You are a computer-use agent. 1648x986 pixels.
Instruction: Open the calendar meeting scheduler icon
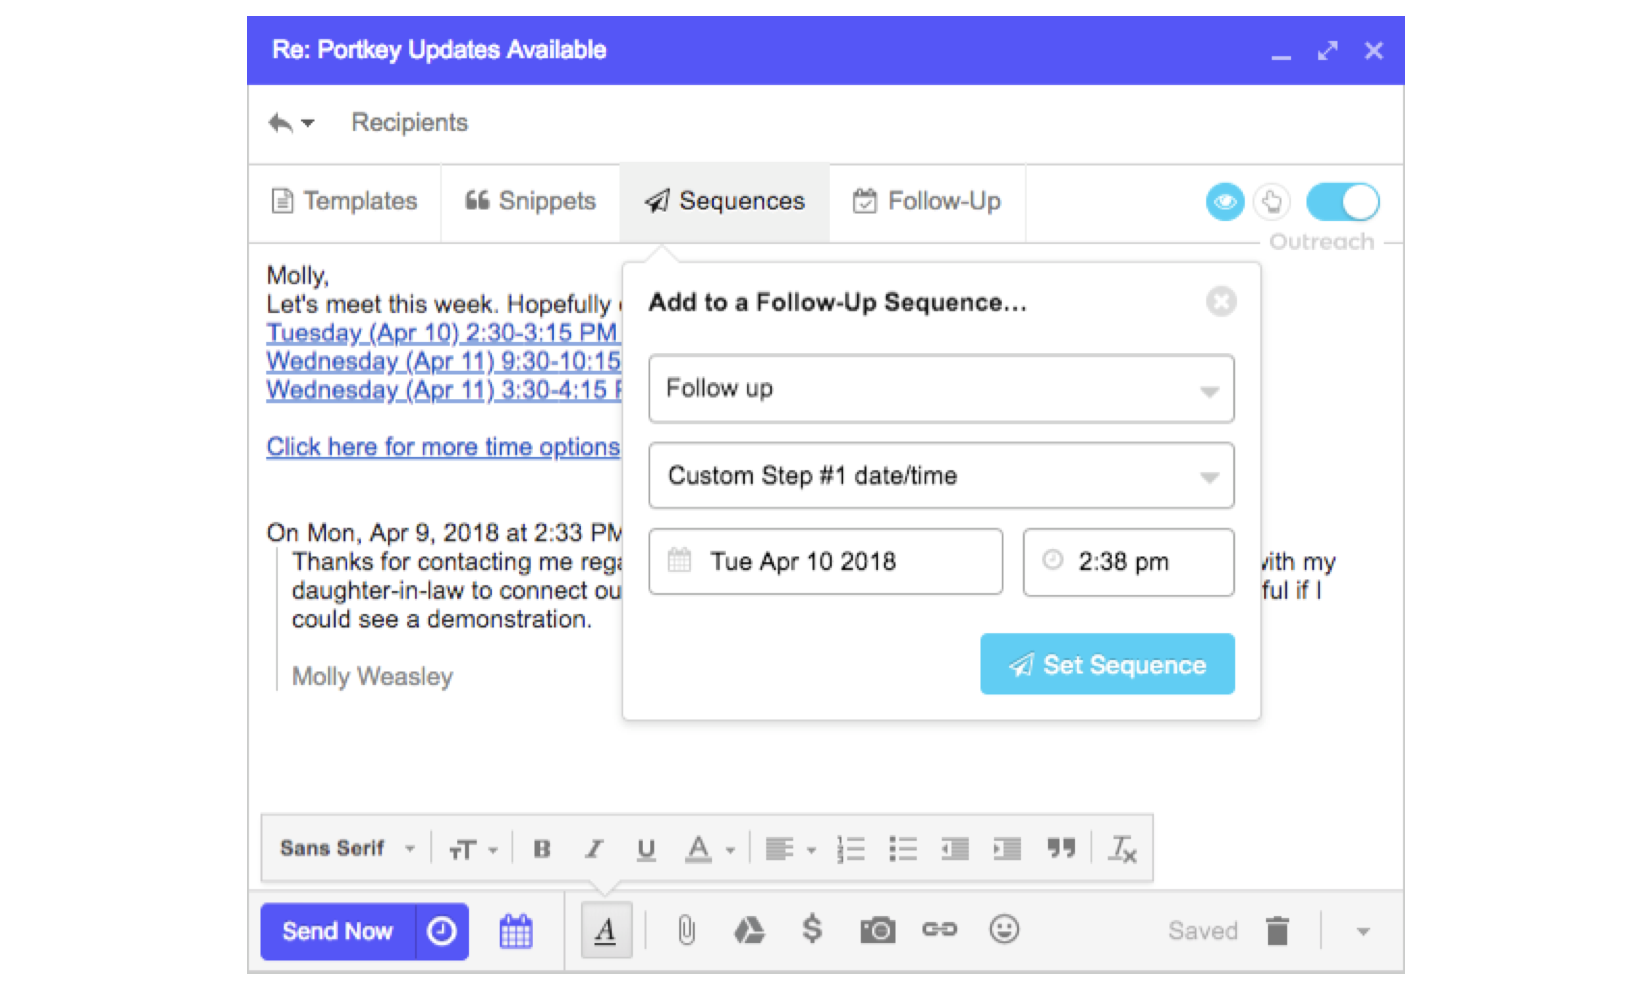(x=516, y=931)
